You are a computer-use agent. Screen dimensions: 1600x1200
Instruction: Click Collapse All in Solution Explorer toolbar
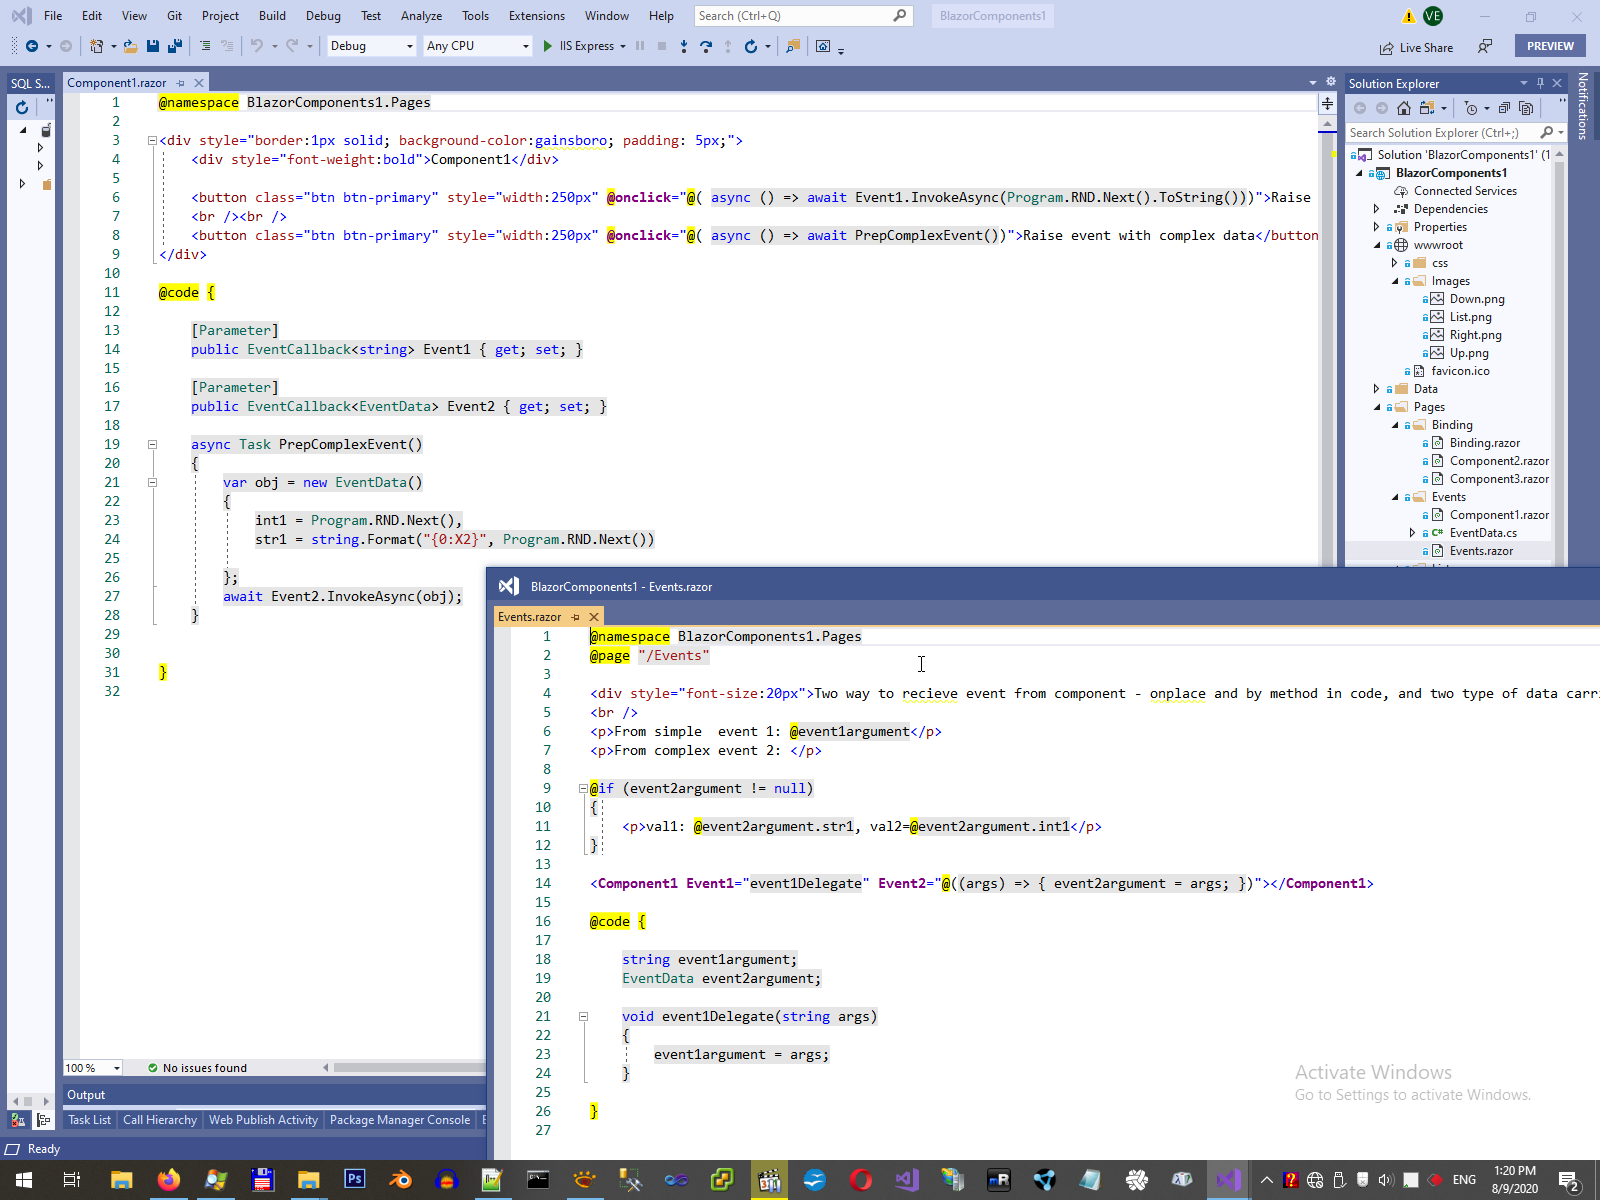pos(1504,108)
